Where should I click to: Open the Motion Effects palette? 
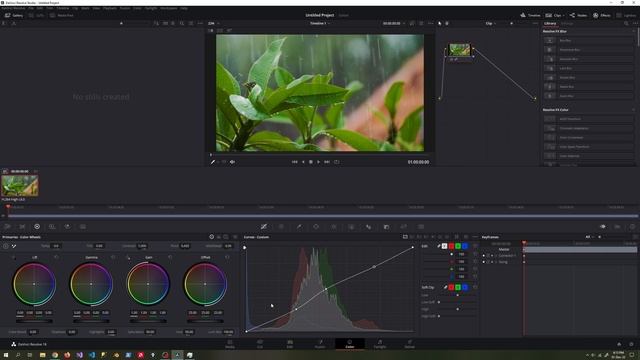pos(83,227)
